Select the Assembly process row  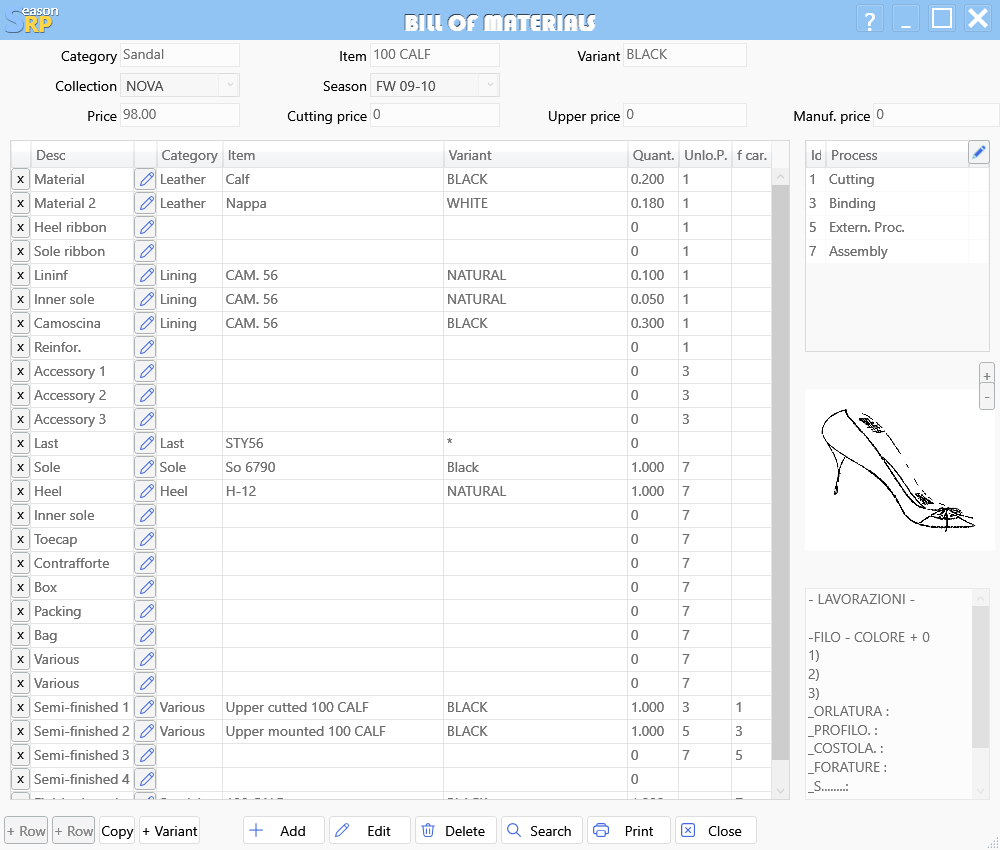pos(897,251)
